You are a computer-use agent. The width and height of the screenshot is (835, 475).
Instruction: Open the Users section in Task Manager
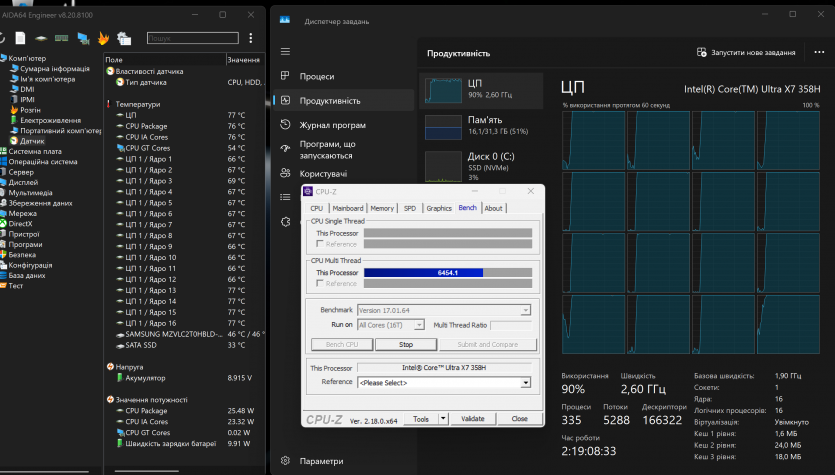point(322,173)
